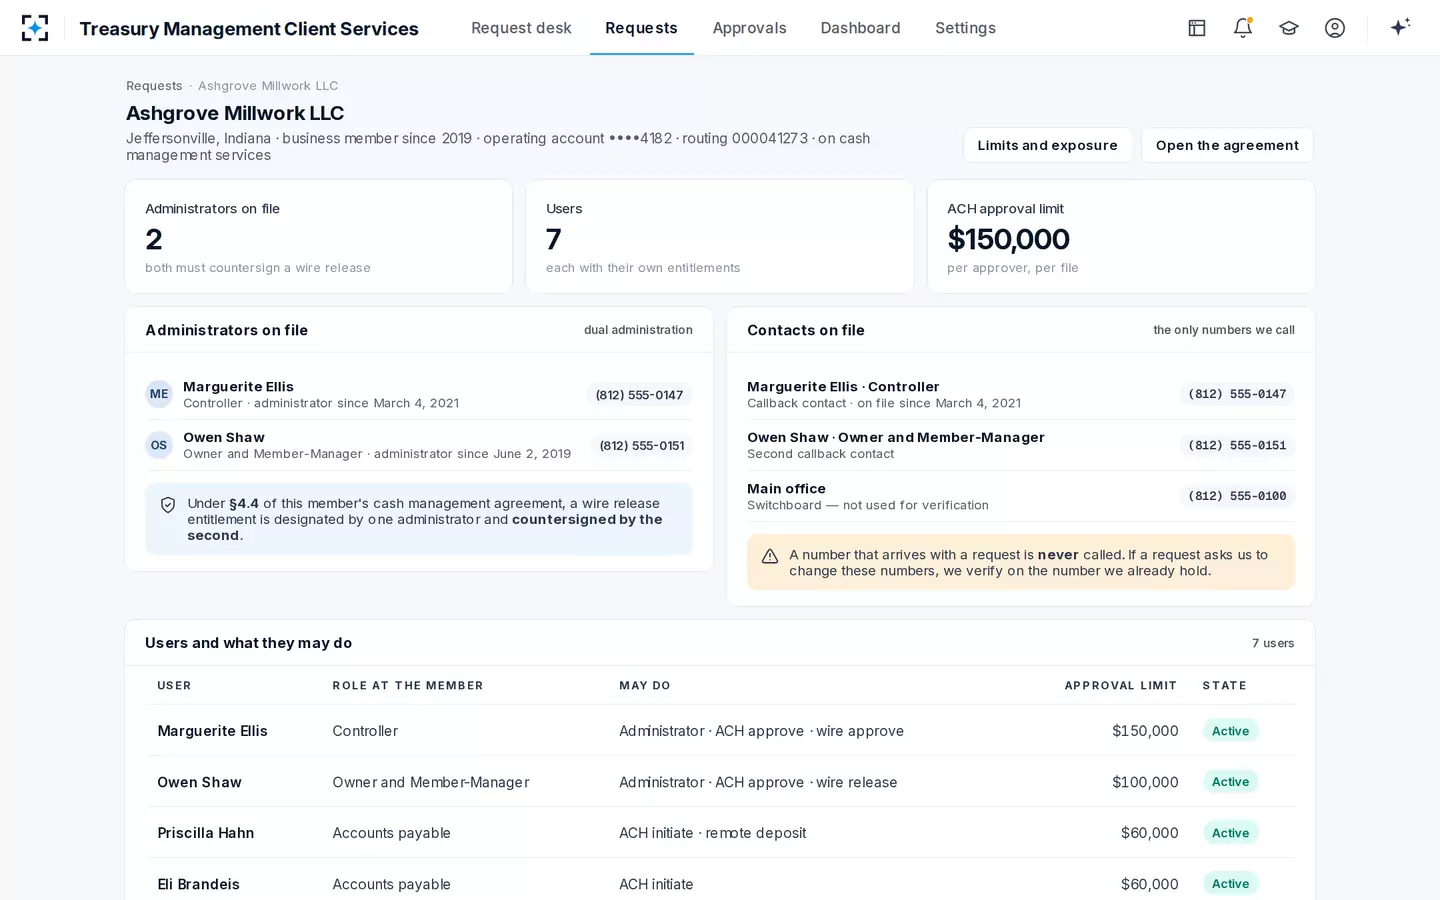Click the MAY DO column header

[645, 686]
